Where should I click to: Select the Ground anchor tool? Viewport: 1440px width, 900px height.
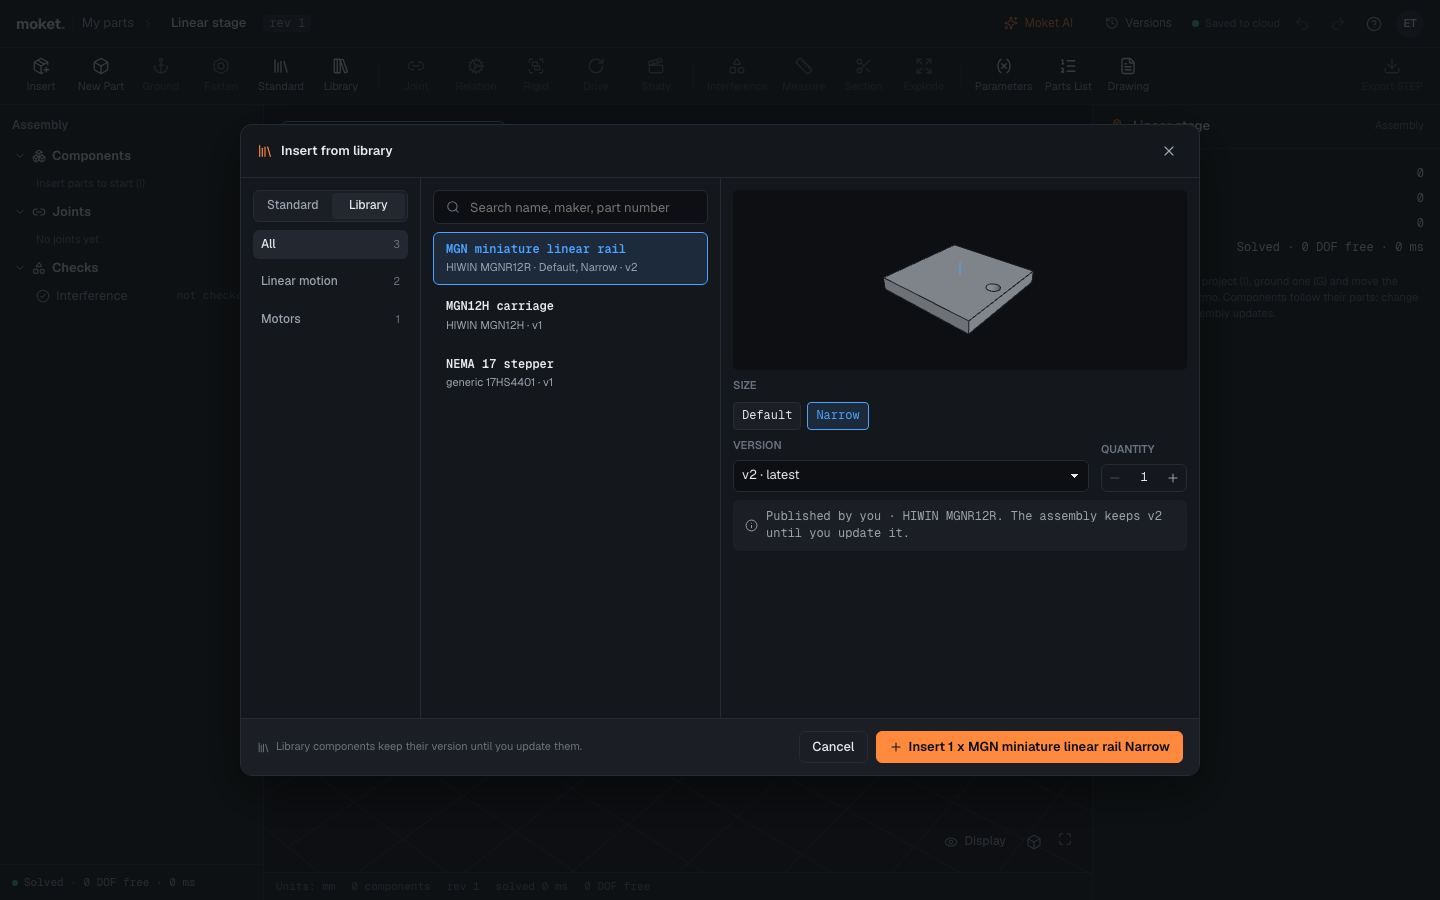tap(160, 74)
